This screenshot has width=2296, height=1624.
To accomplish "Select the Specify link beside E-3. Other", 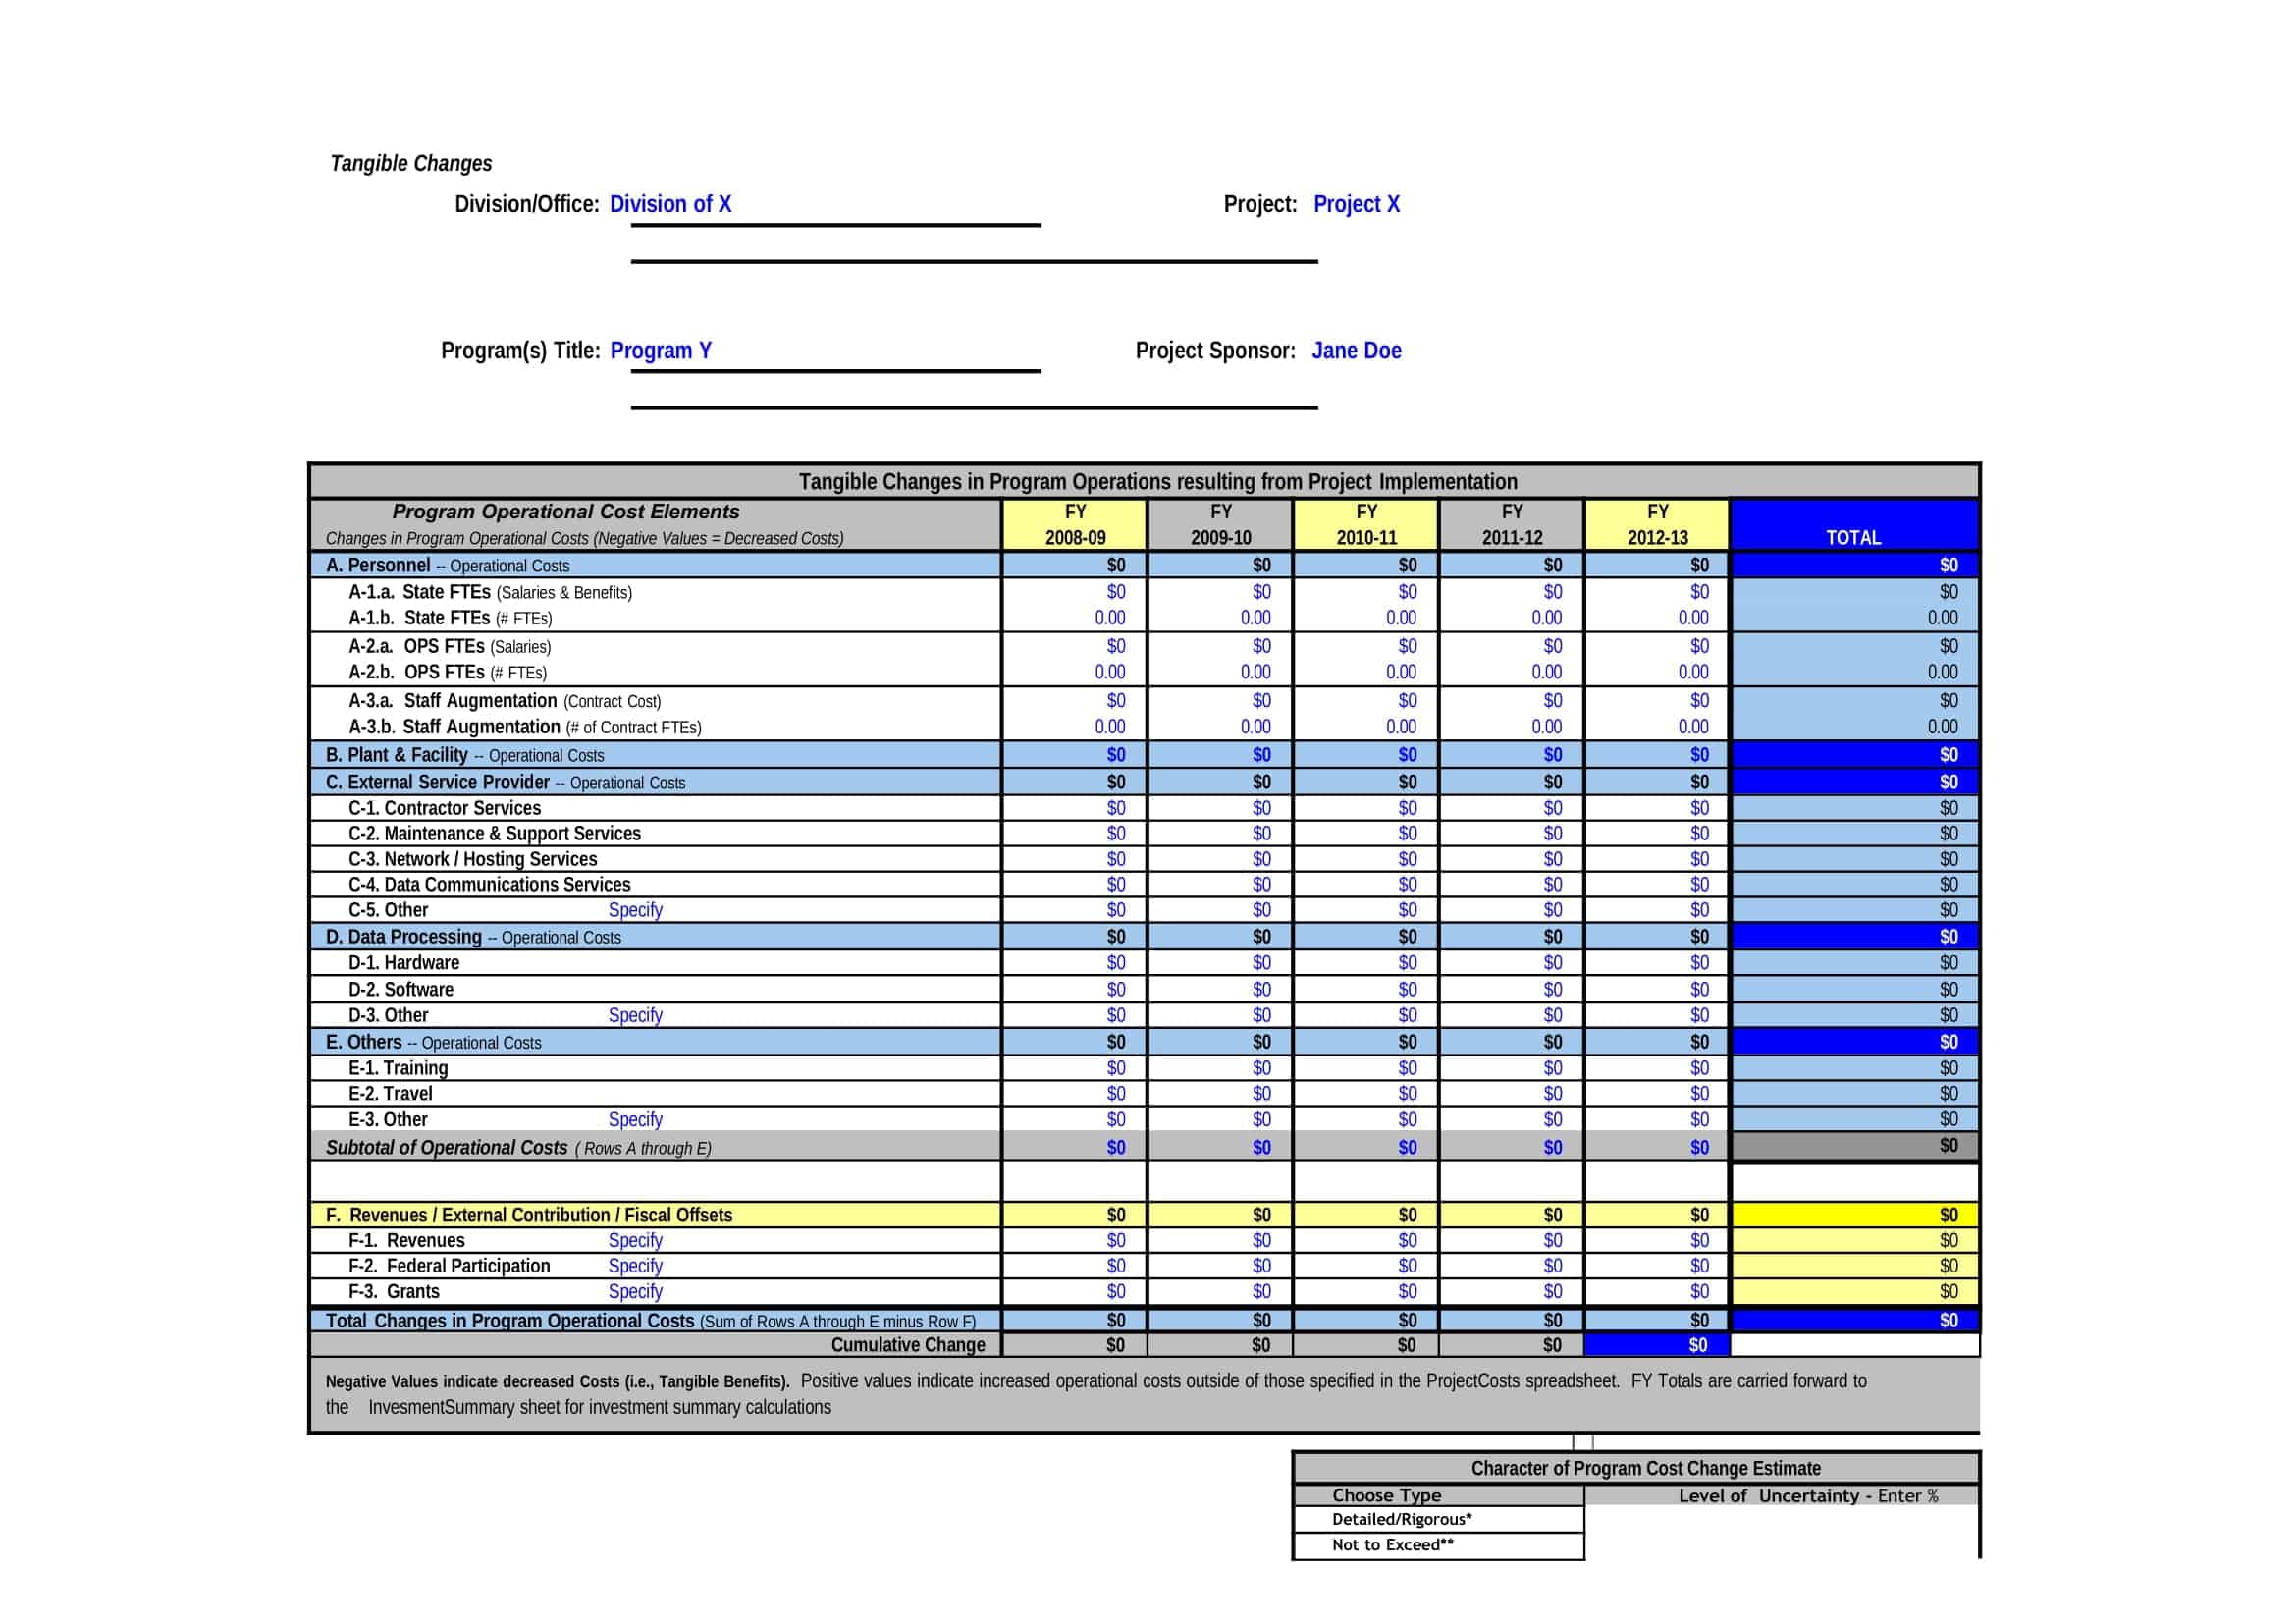I will coord(635,1119).
